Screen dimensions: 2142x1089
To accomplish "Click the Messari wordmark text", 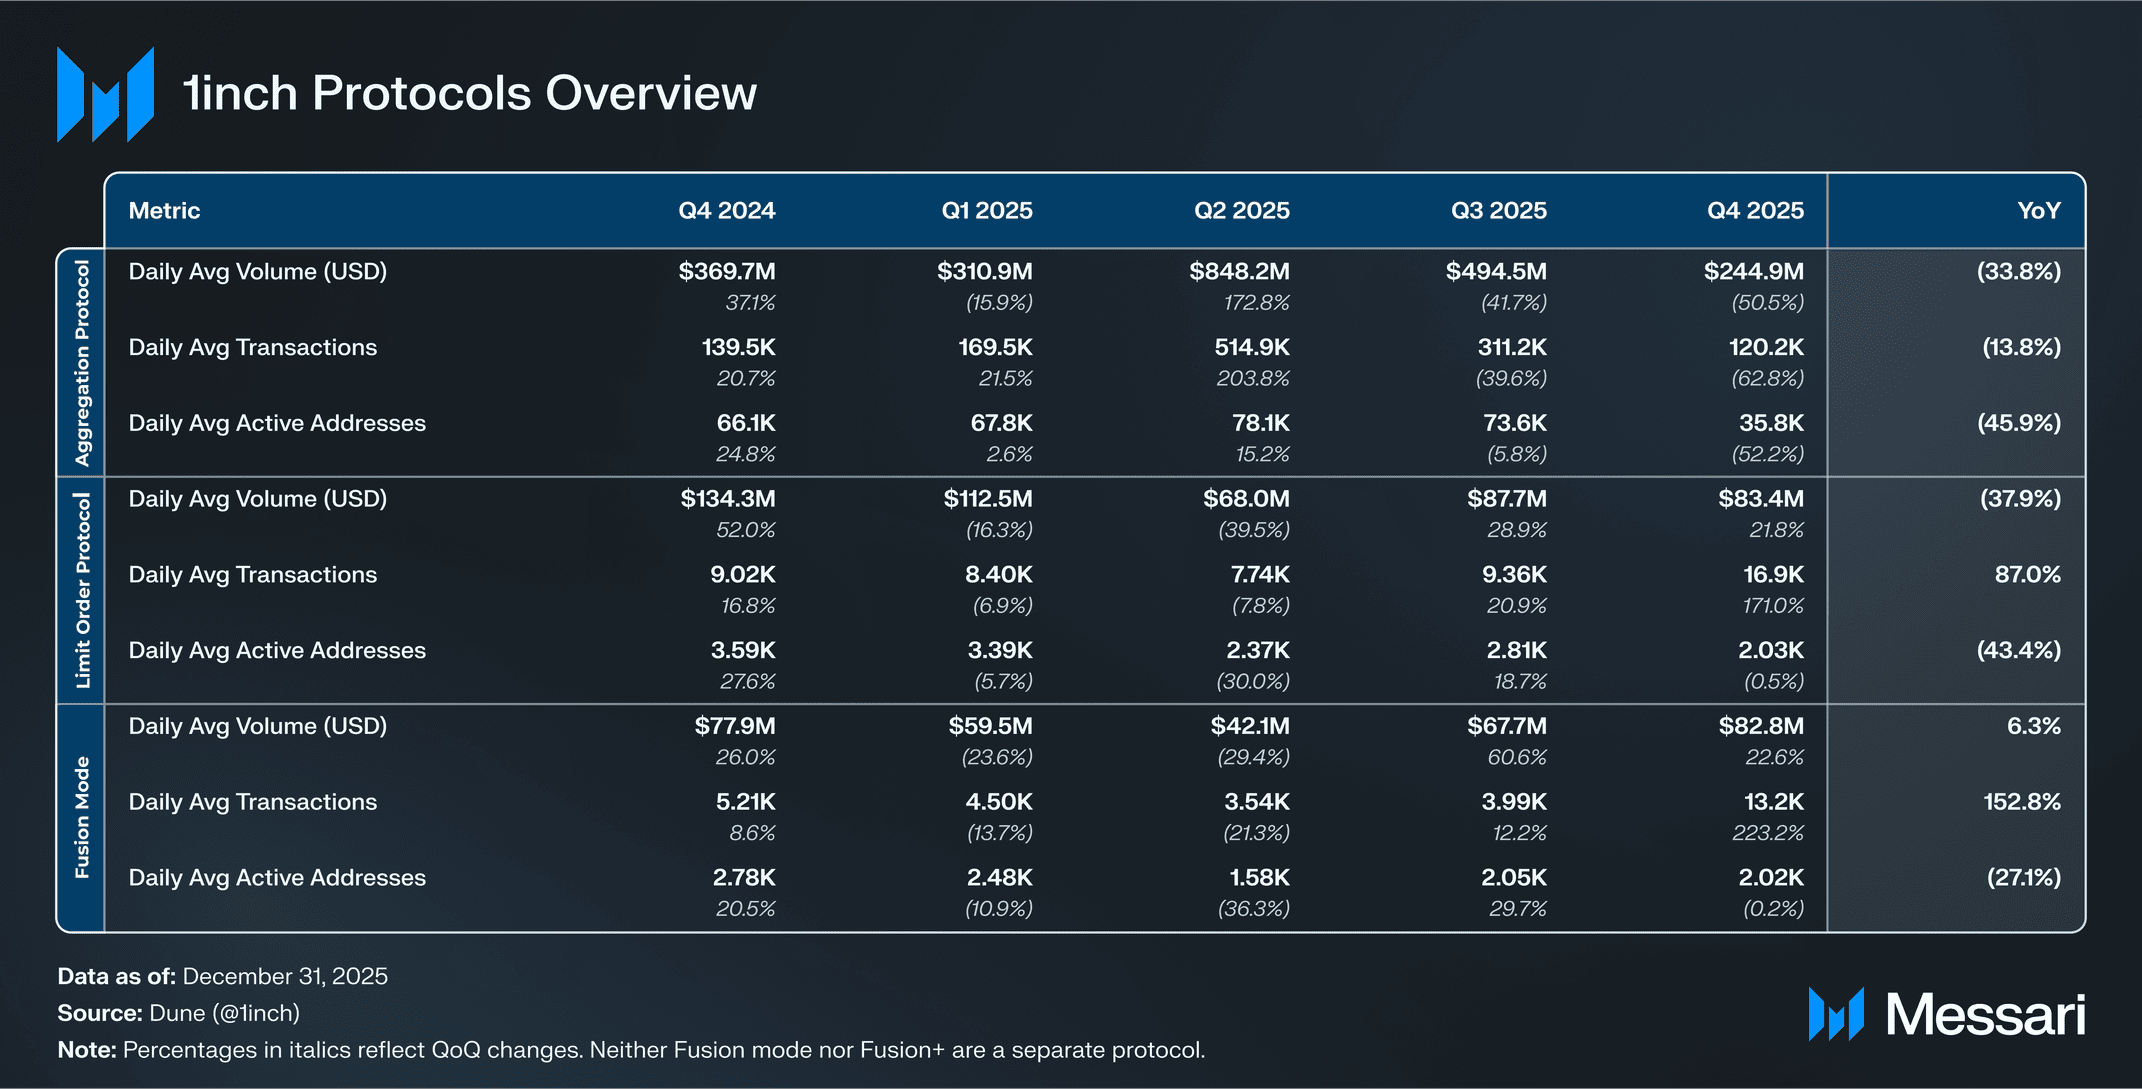I will [1985, 1015].
